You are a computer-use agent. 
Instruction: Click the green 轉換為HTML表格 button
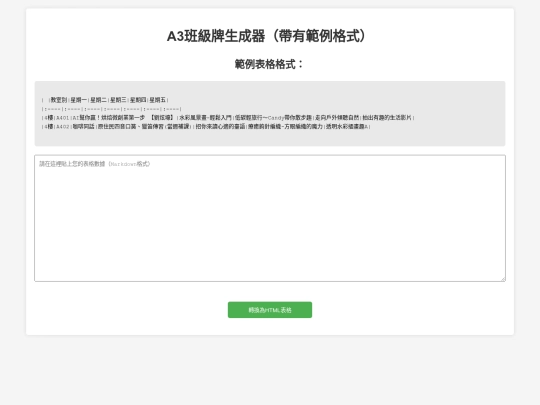270,310
